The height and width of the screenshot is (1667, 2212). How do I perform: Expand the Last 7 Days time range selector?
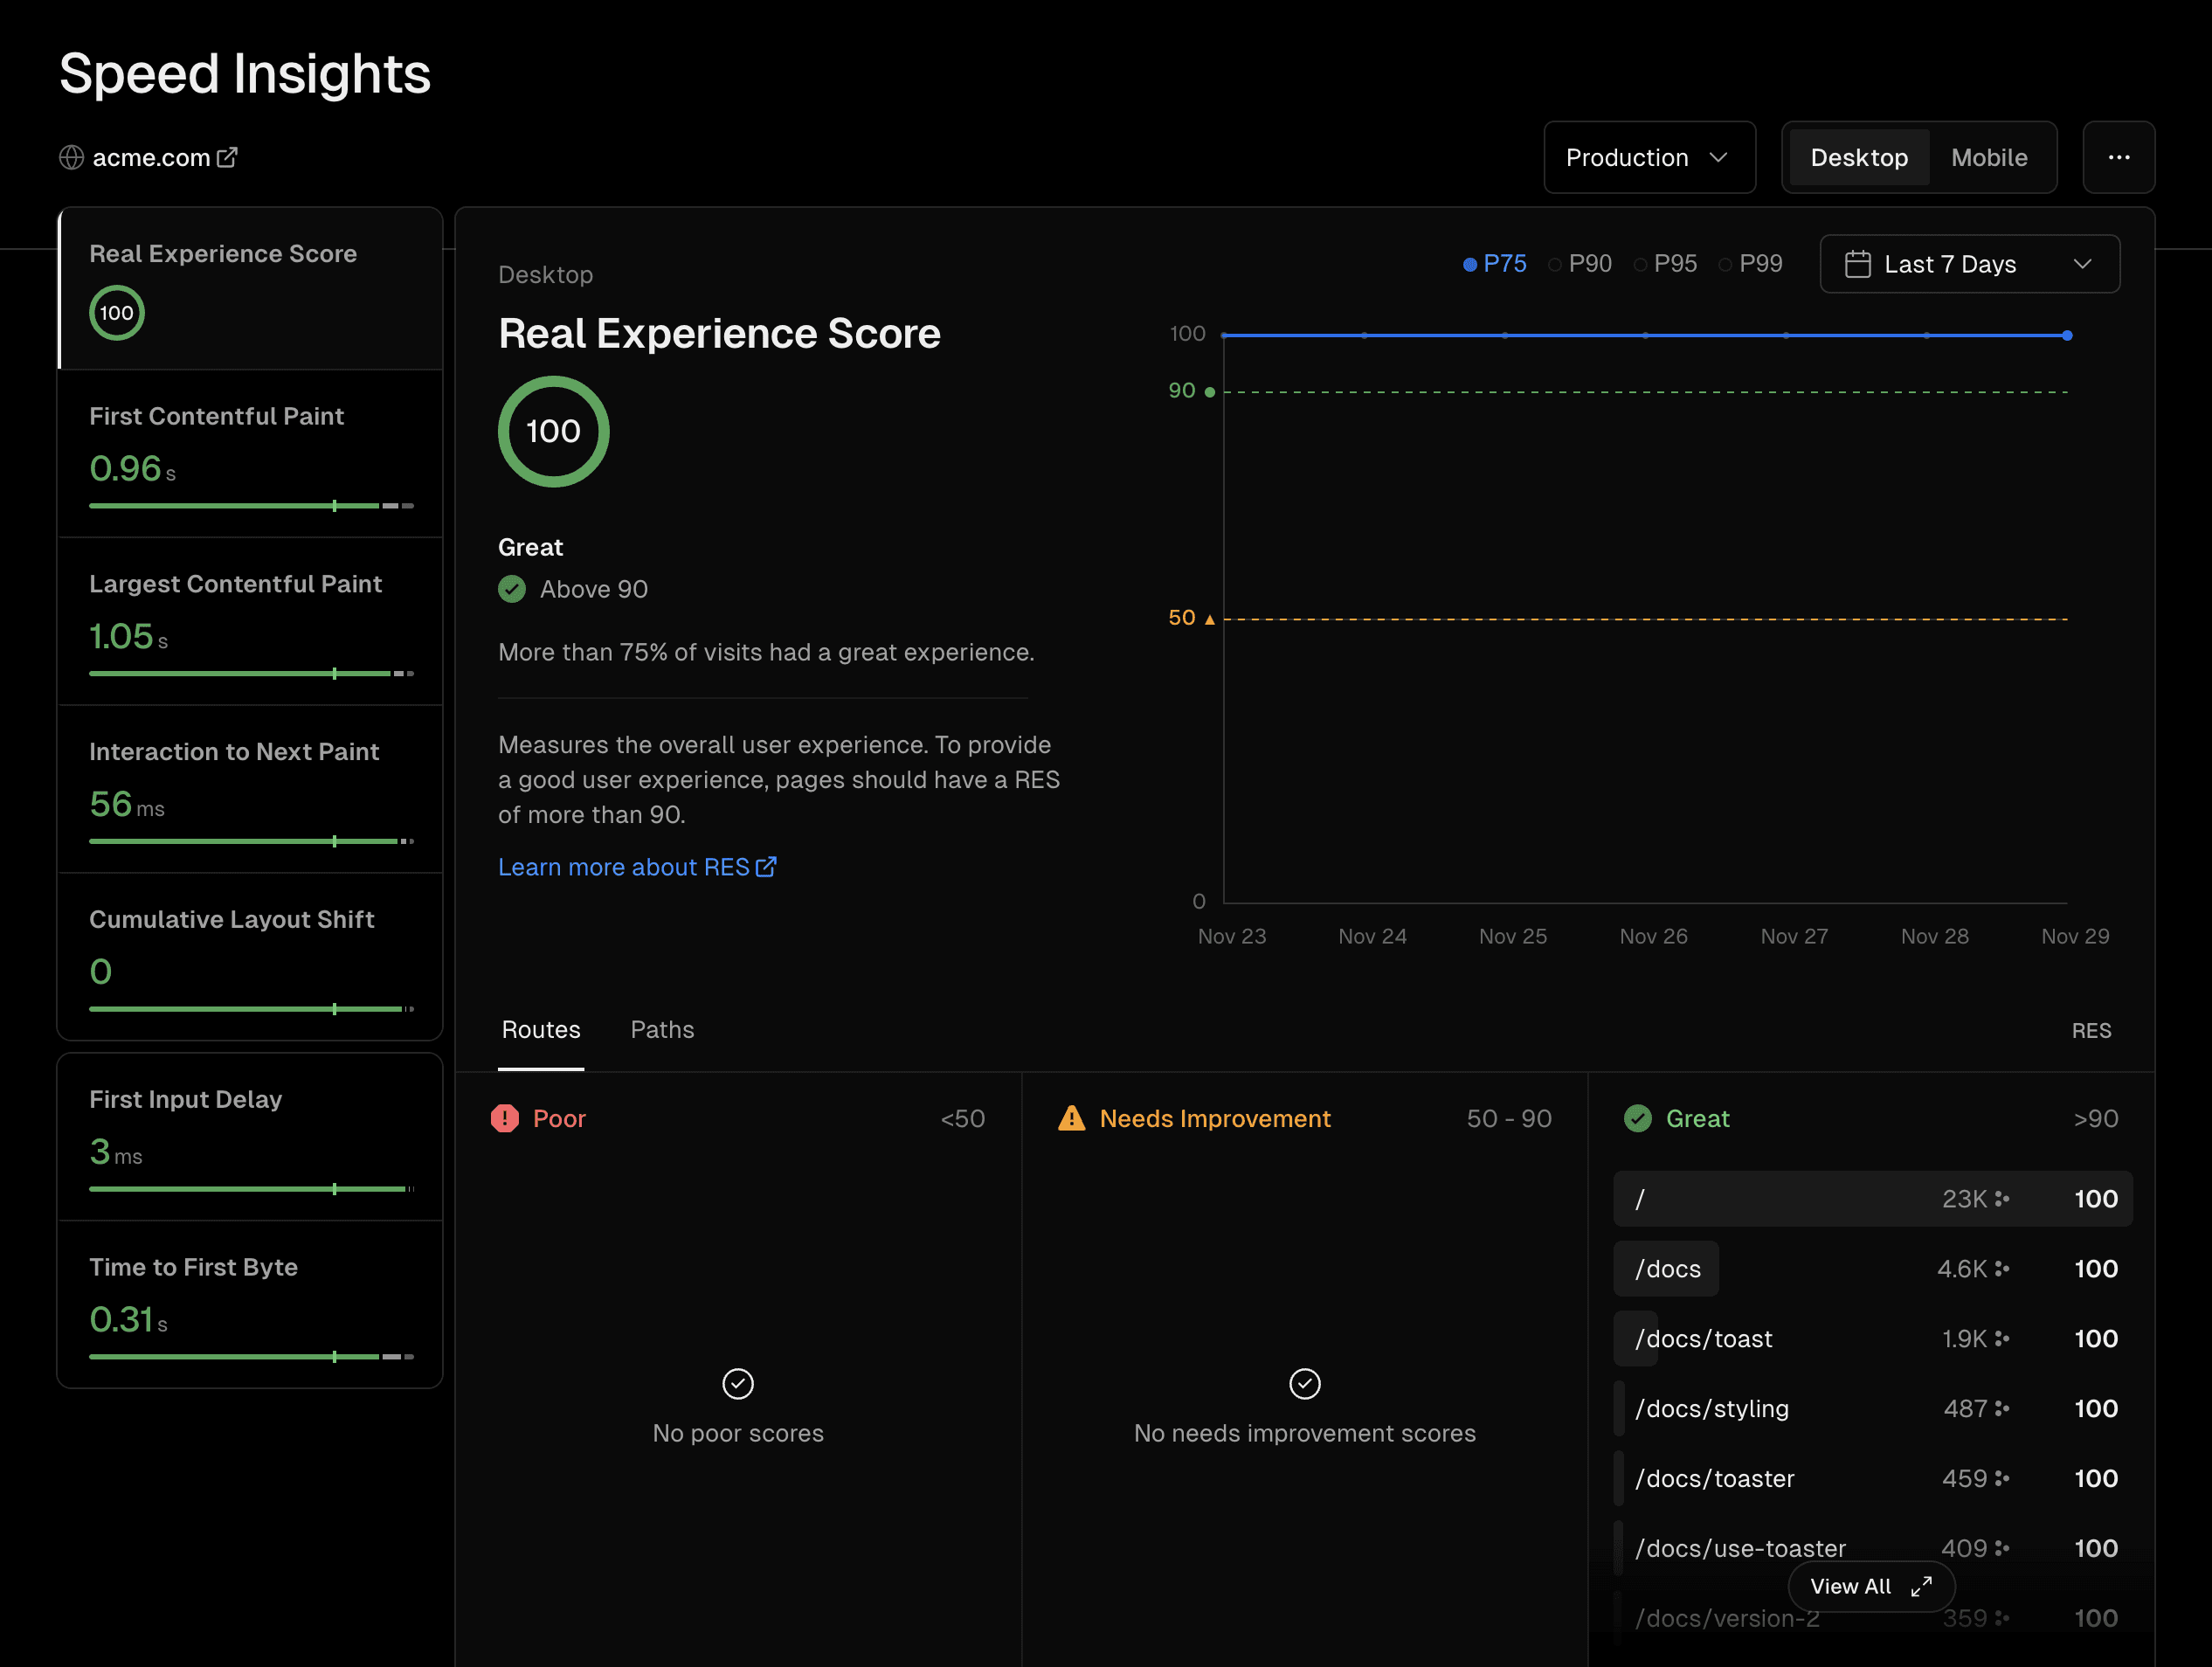[x=1969, y=263]
